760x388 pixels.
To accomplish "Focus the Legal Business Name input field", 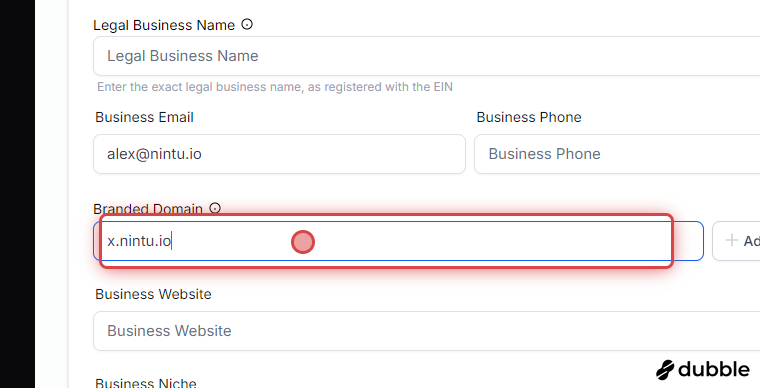I will pos(427,56).
